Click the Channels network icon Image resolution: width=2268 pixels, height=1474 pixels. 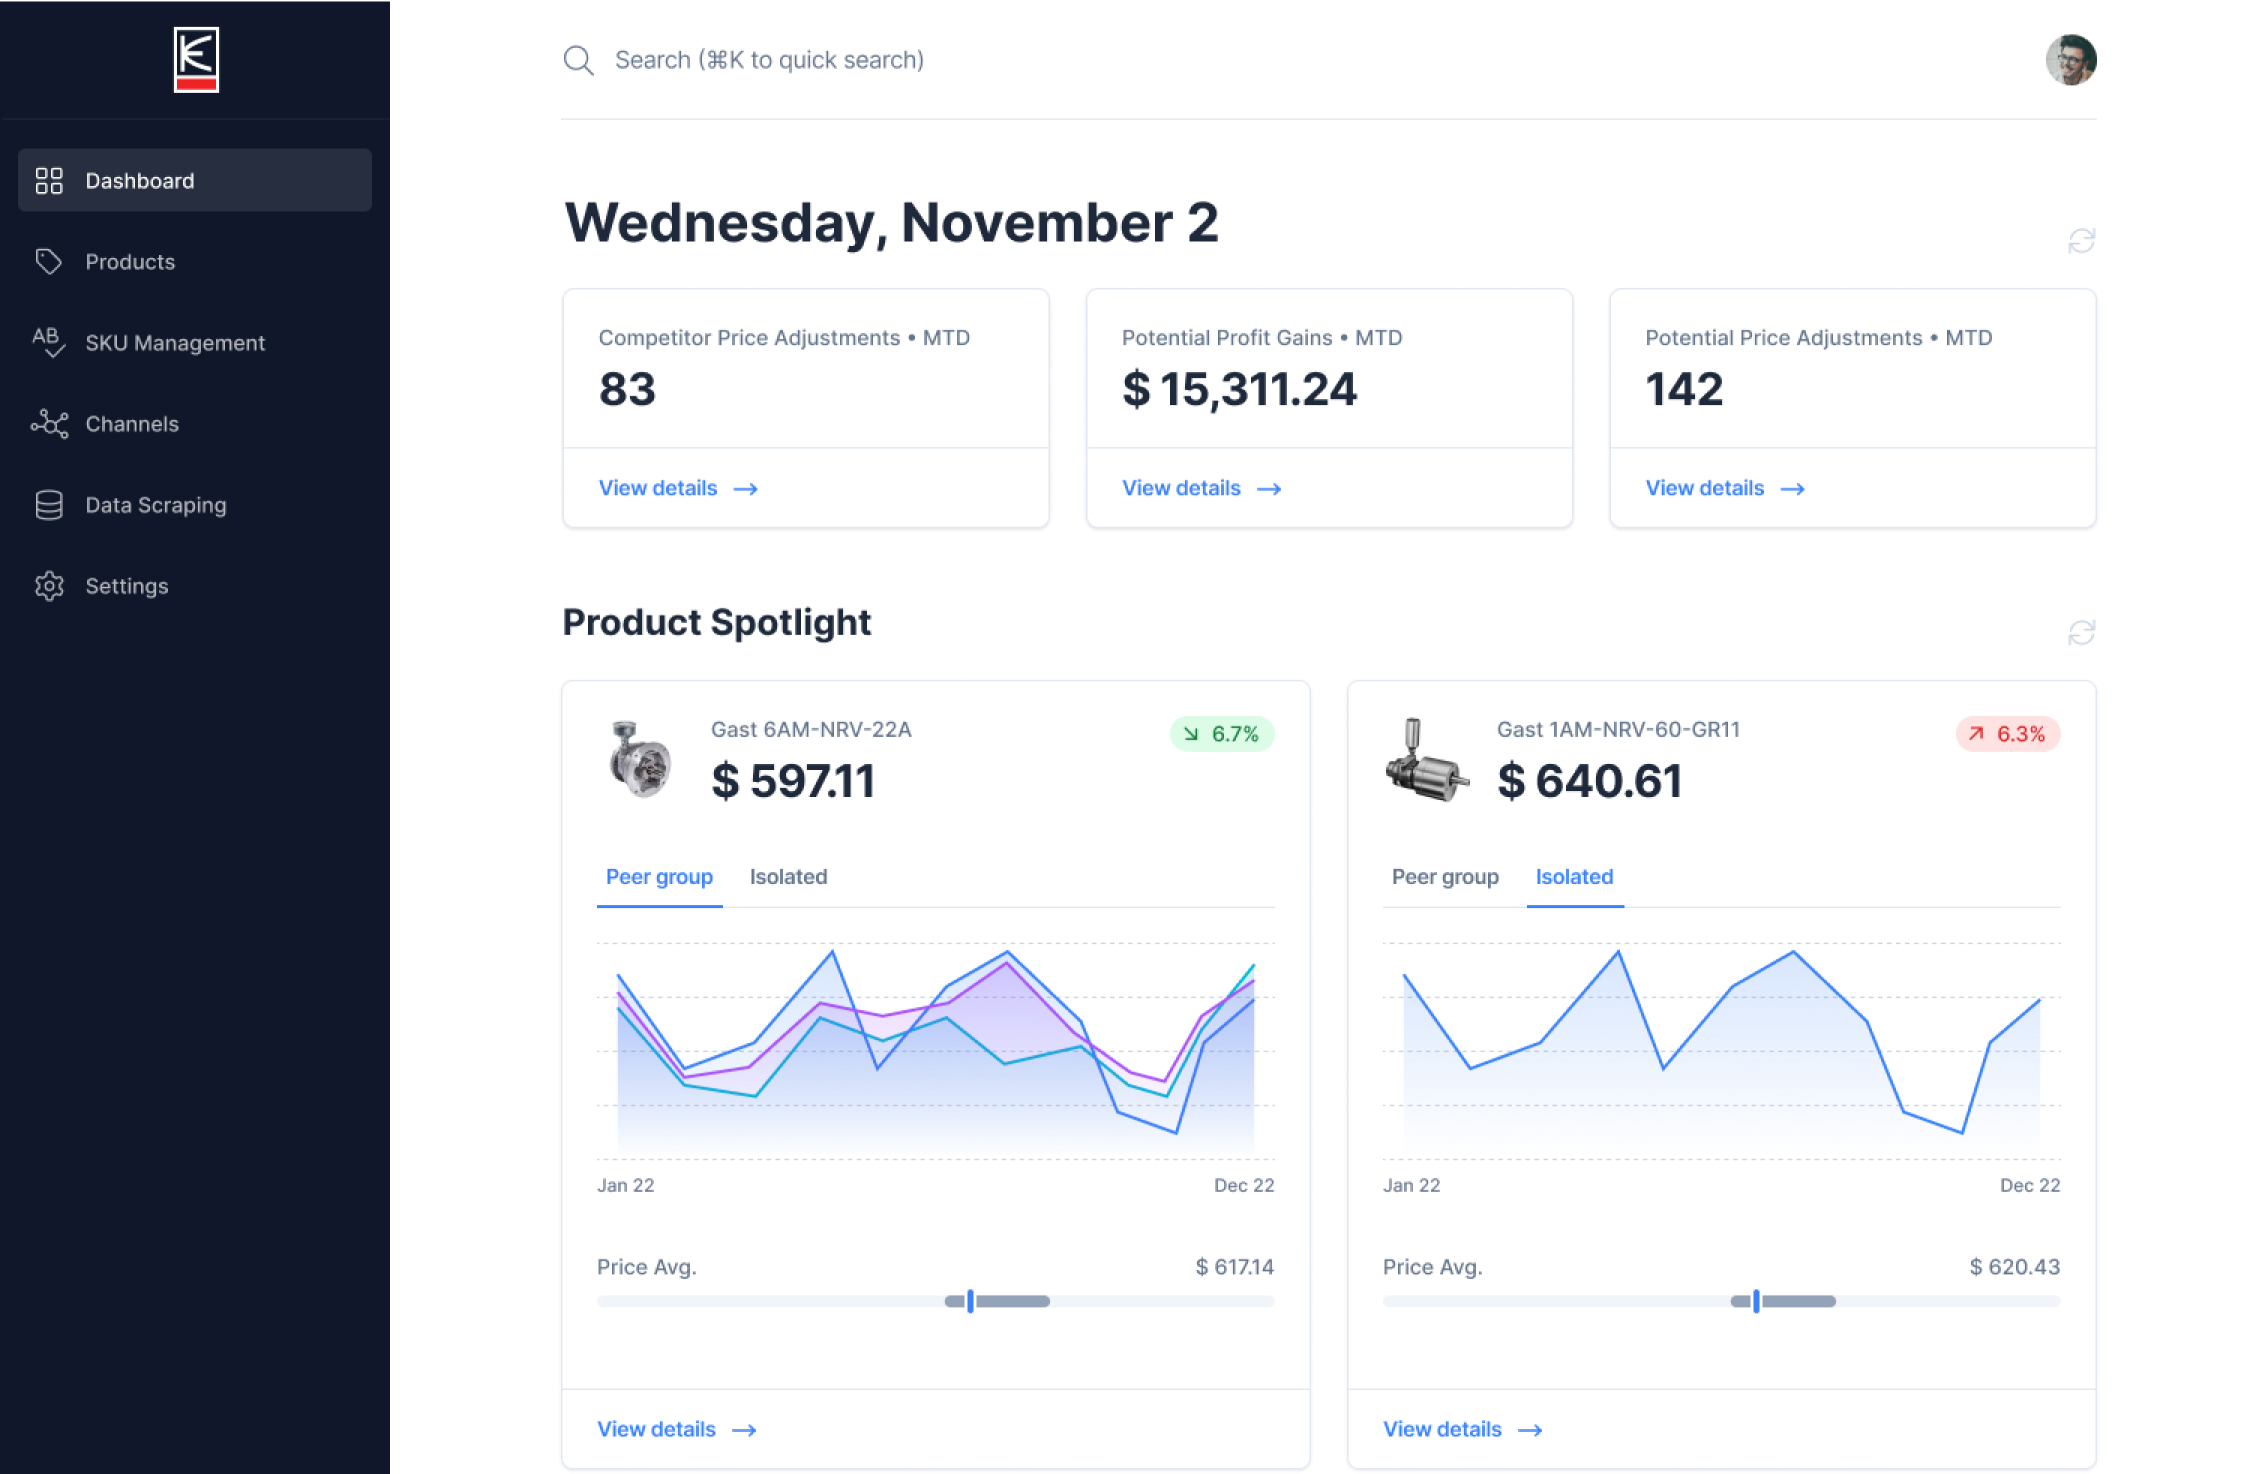pyautogui.click(x=49, y=424)
